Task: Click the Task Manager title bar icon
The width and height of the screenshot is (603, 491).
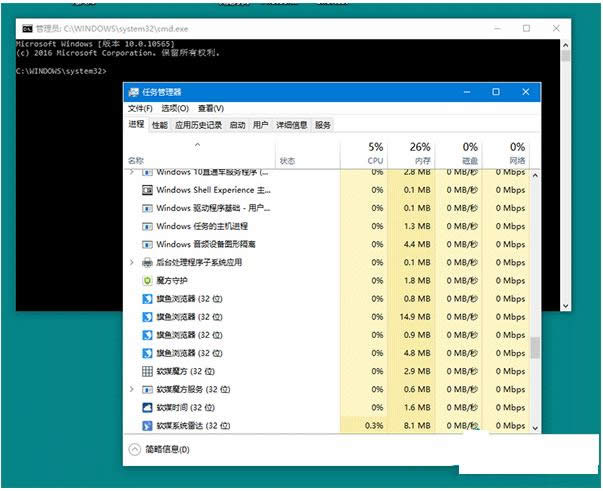Action: (x=133, y=92)
